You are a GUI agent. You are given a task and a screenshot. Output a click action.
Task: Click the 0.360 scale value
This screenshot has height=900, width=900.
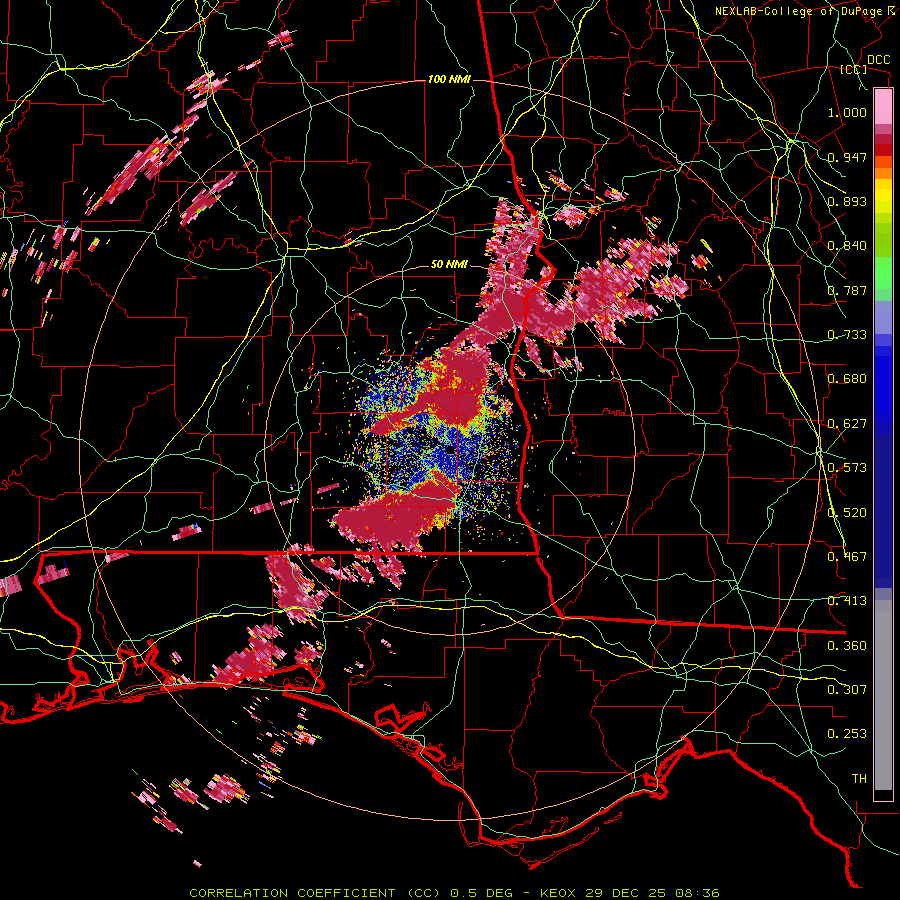[x=847, y=646]
